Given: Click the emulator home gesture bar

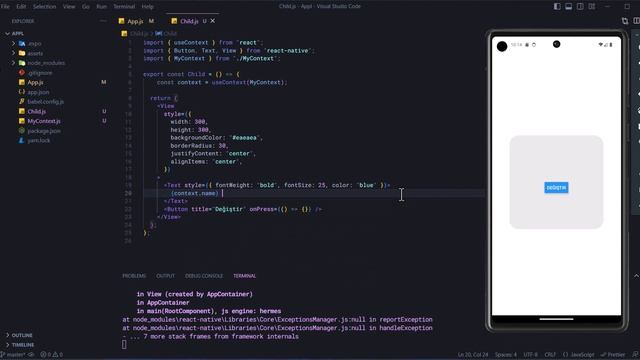Looking at the screenshot, I should click(x=556, y=319).
